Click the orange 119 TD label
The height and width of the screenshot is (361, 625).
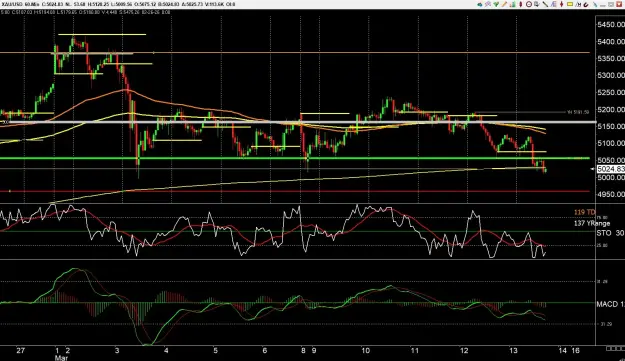click(585, 212)
